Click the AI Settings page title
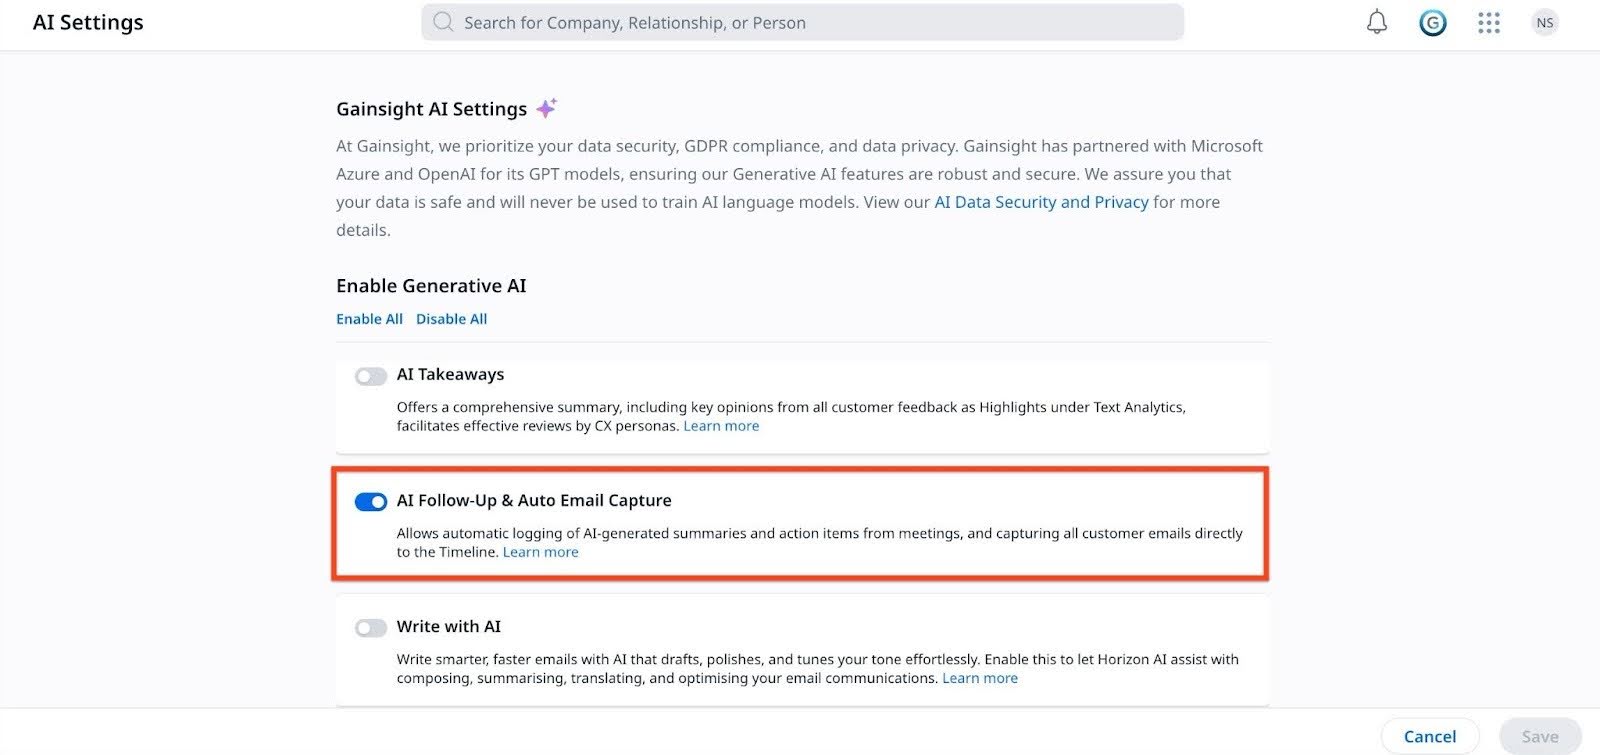This screenshot has height=755, width=1600. pyautogui.click(x=88, y=22)
